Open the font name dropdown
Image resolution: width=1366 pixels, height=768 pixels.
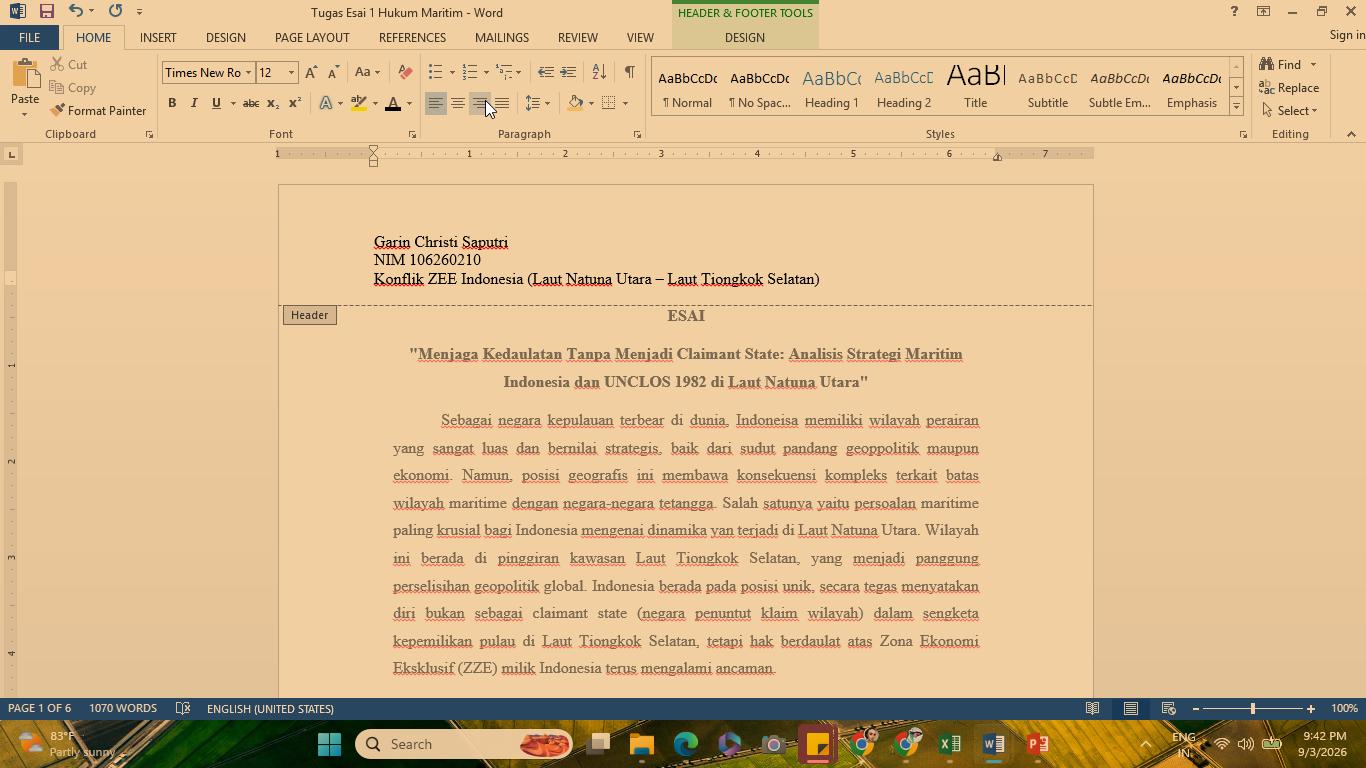tap(249, 72)
